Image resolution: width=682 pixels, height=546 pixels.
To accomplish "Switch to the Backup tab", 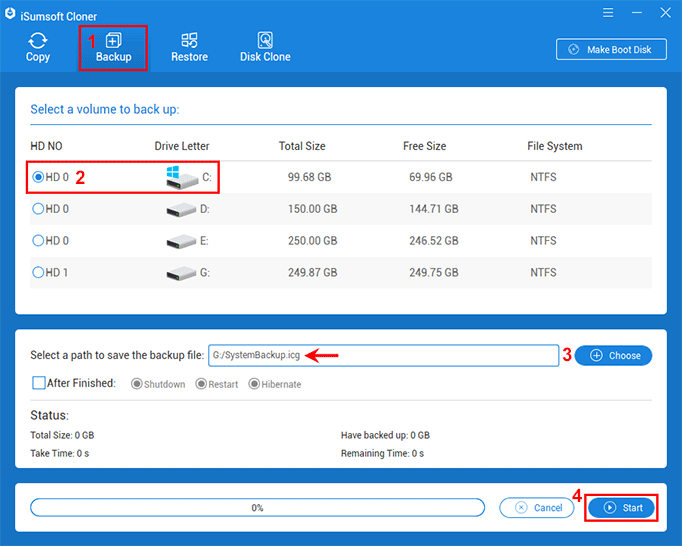I will [x=114, y=47].
